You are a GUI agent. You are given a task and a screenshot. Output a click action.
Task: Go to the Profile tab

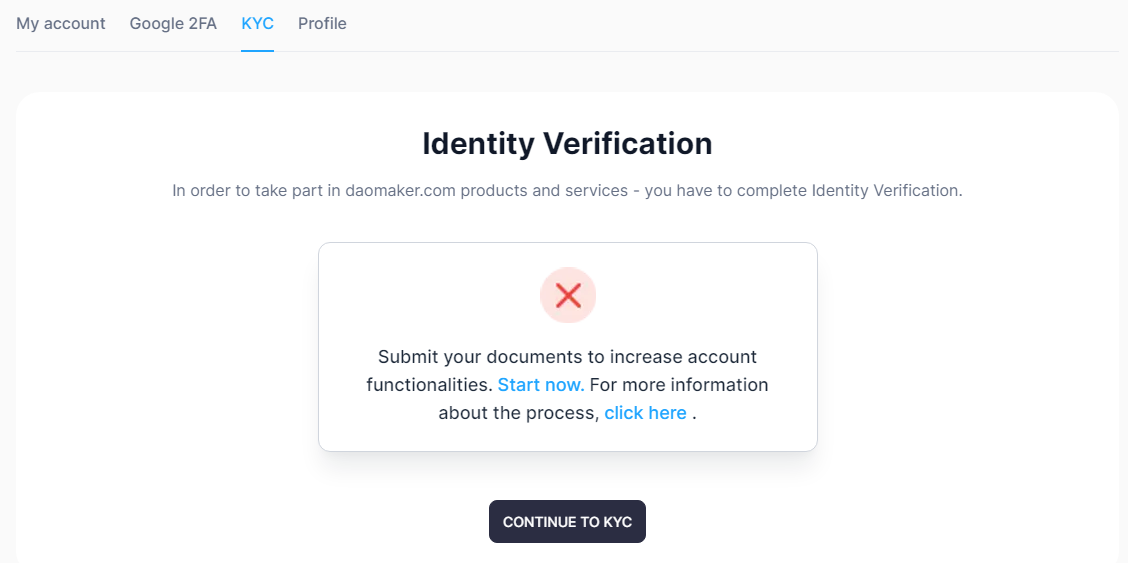click(x=322, y=23)
